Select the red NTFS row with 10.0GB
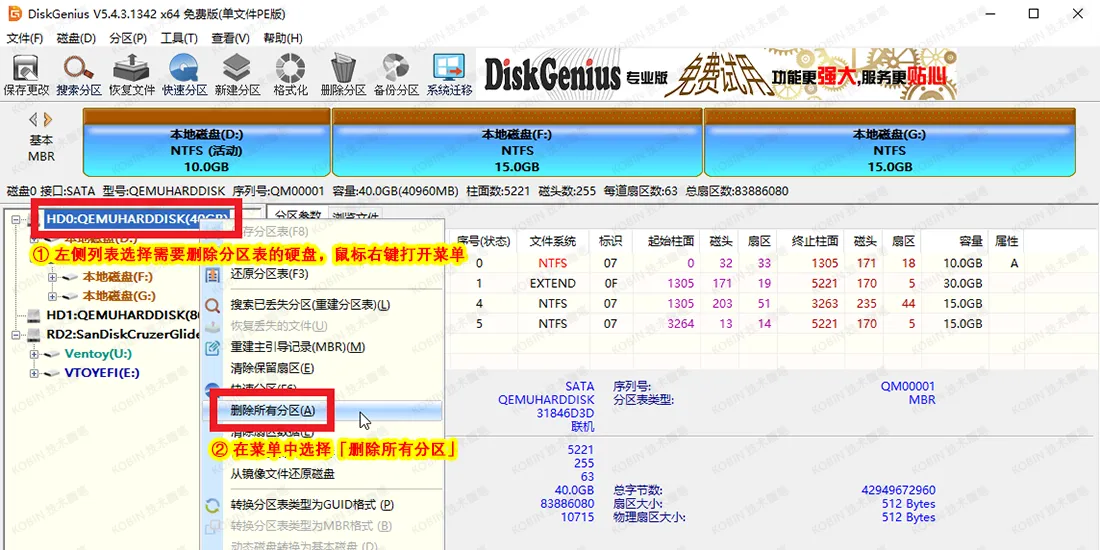The width and height of the screenshot is (1100, 550). coord(738,263)
